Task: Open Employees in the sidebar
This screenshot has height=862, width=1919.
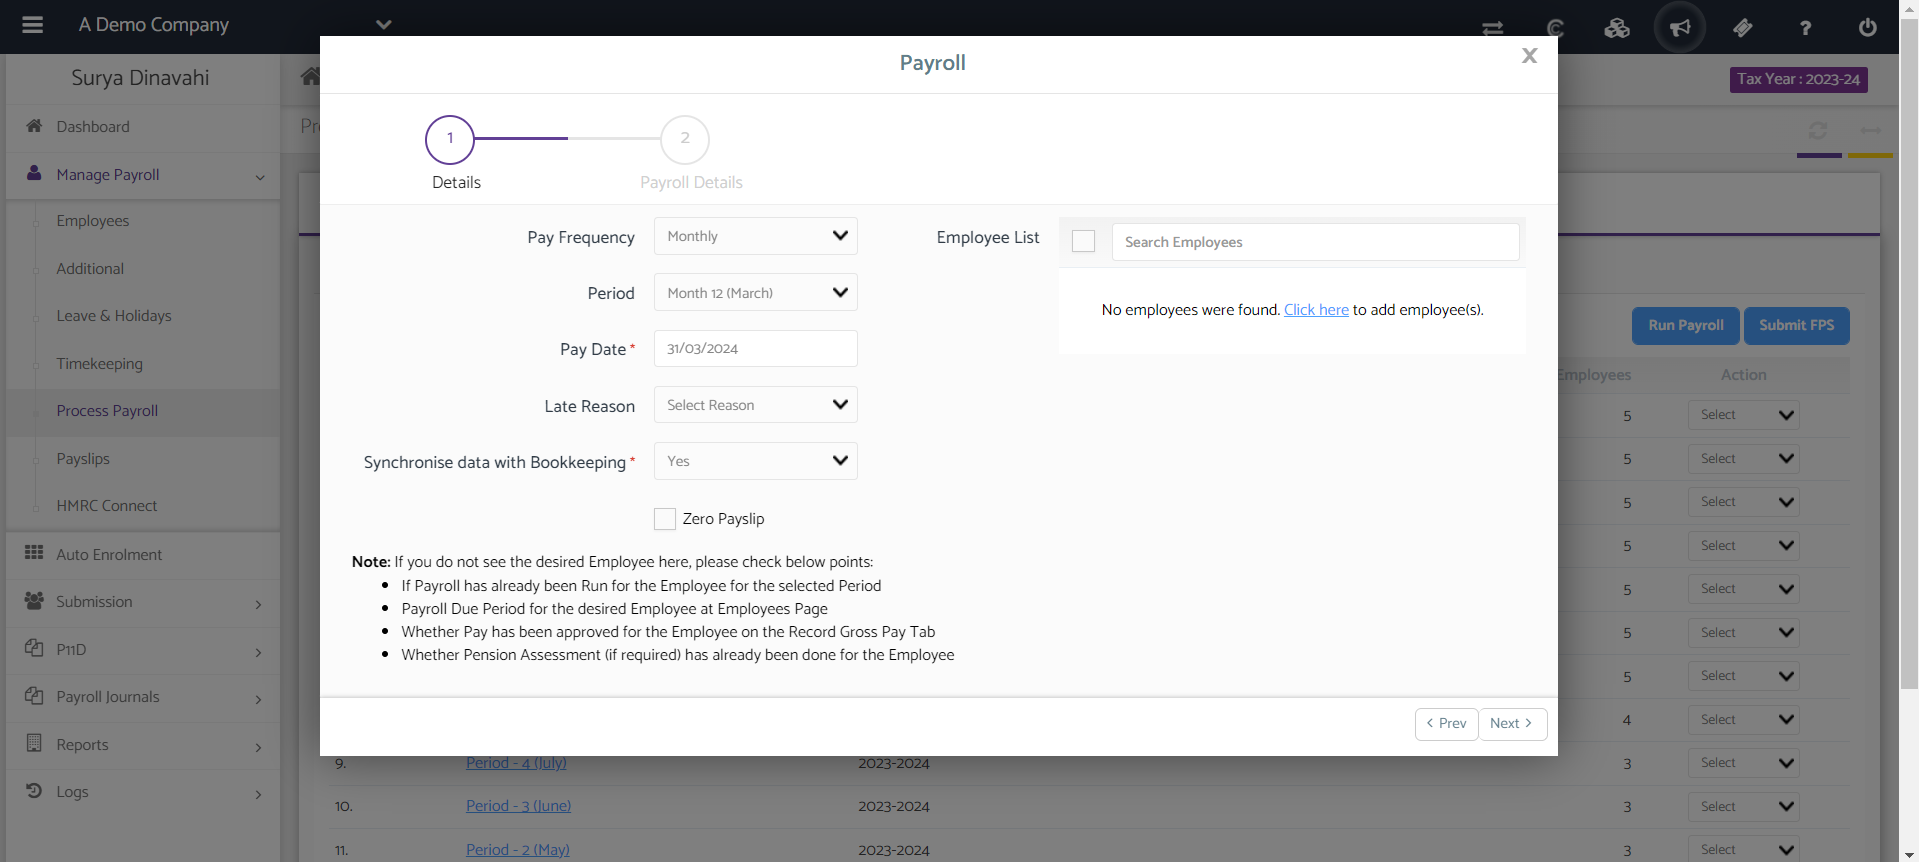Action: (93, 221)
